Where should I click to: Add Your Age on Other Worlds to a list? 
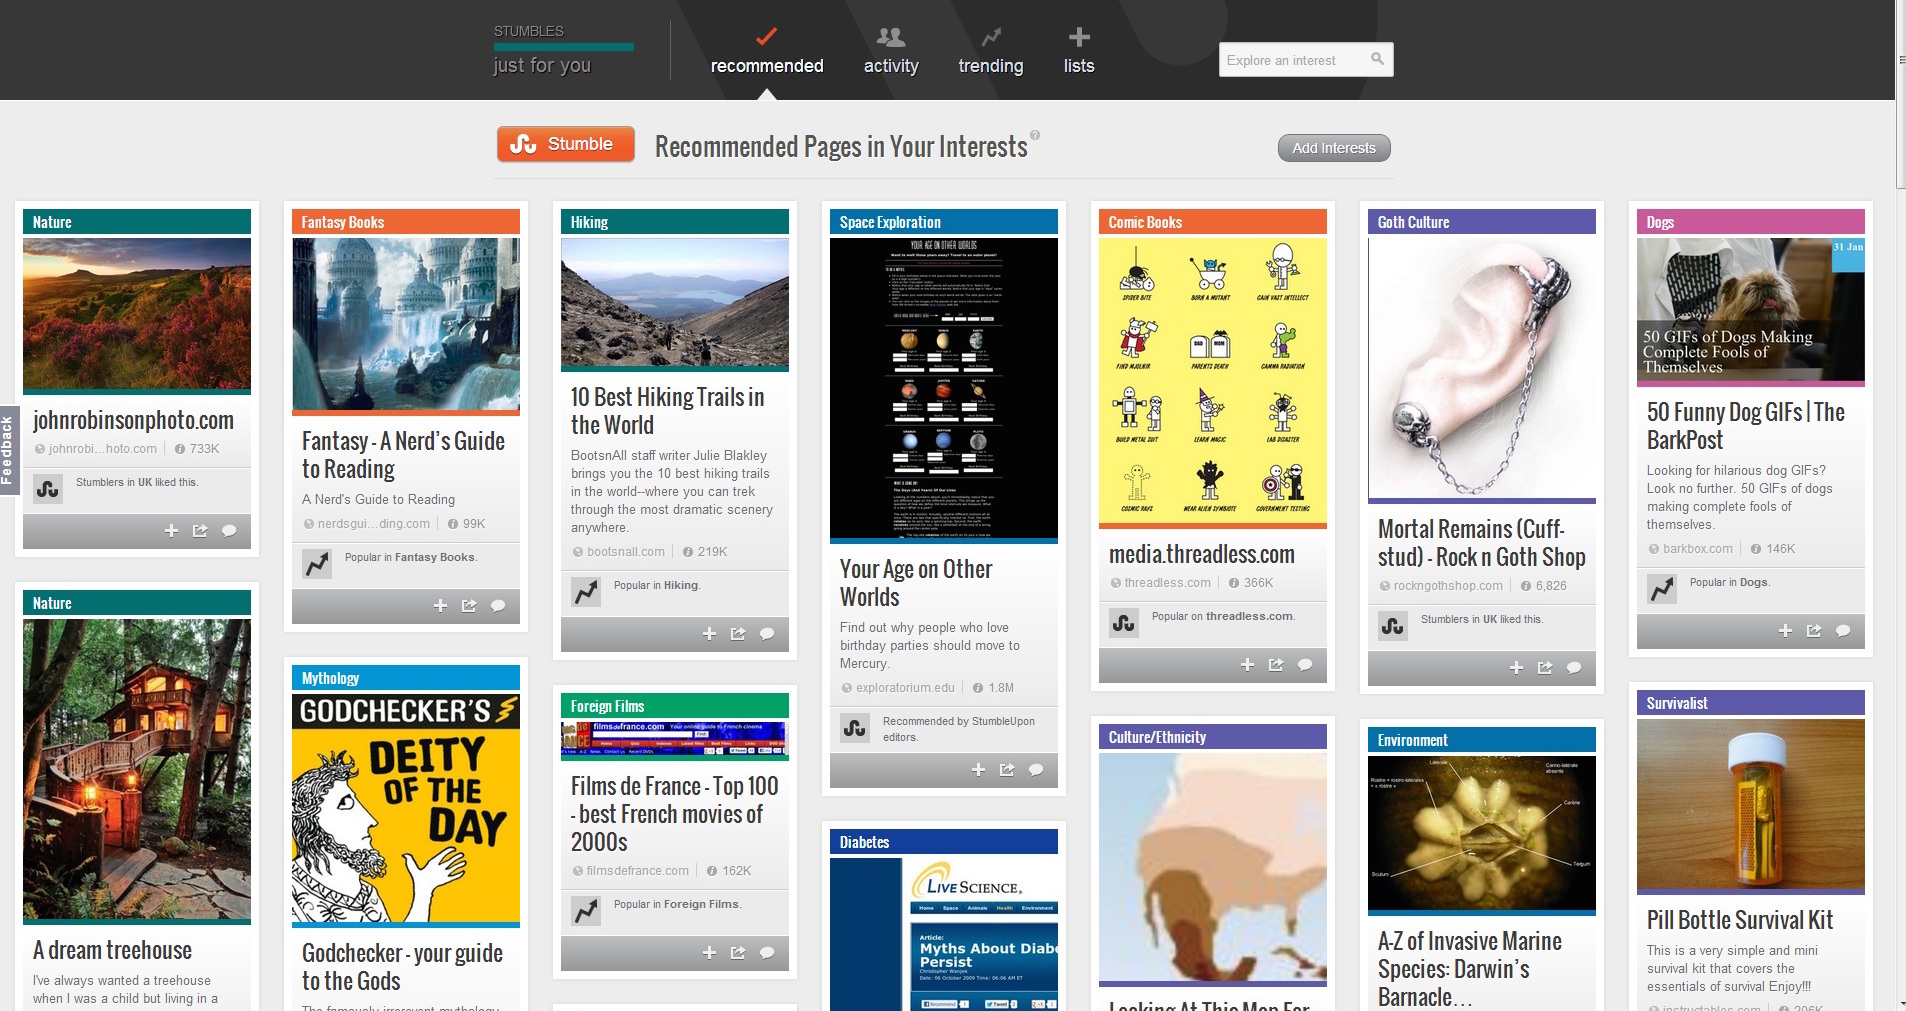coord(978,770)
